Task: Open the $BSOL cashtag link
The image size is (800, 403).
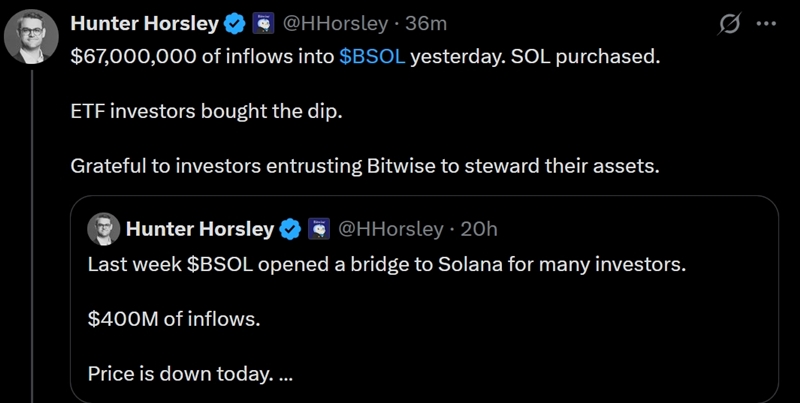Action: click(x=372, y=57)
